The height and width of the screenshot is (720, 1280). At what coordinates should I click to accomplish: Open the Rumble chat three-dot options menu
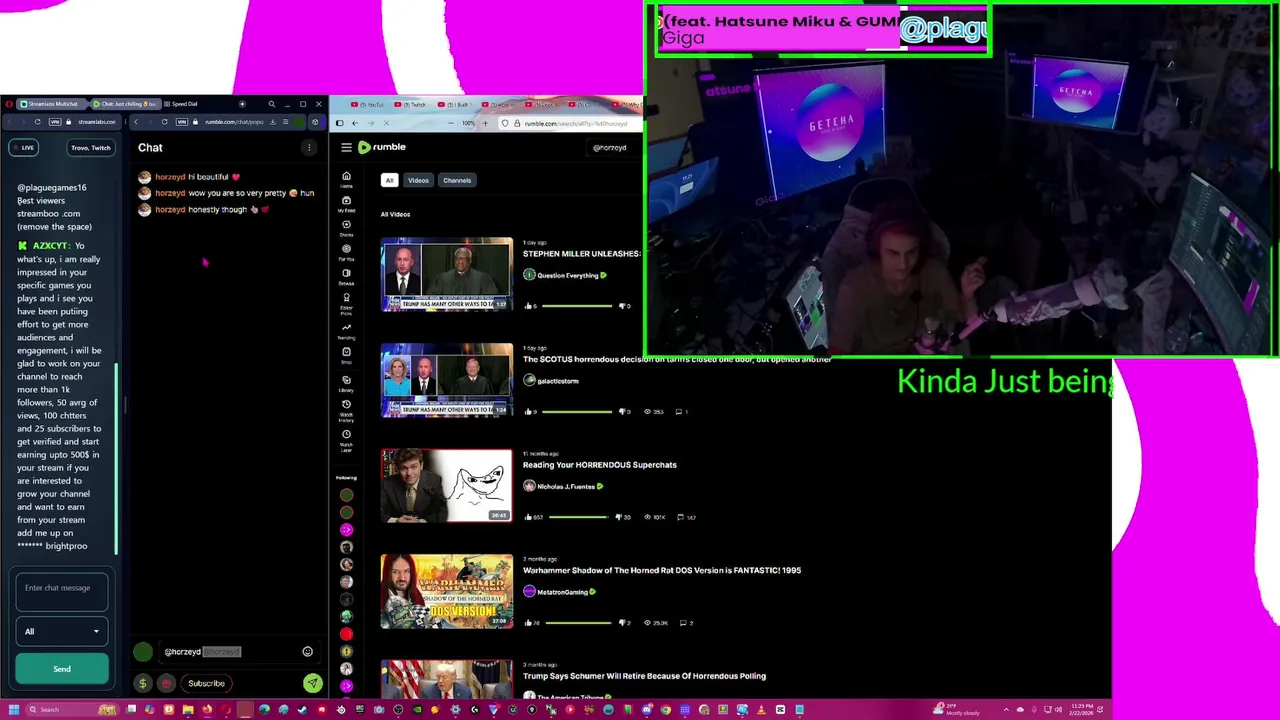tap(309, 148)
